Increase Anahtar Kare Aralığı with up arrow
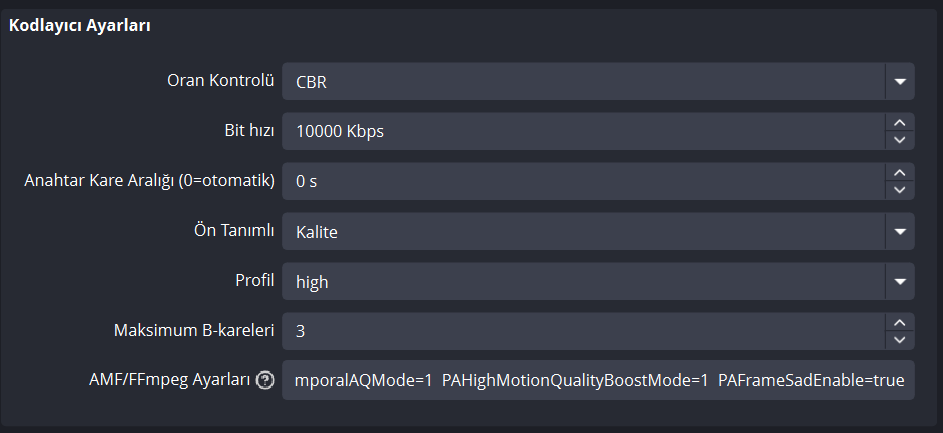The width and height of the screenshot is (943, 433). click(x=900, y=172)
